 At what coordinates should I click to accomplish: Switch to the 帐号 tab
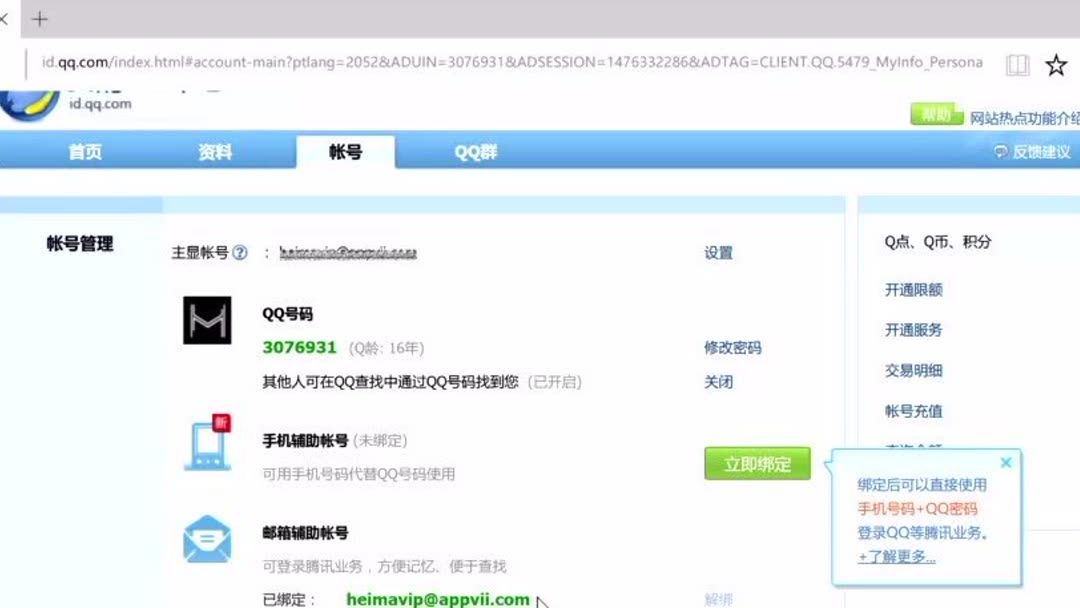point(346,151)
